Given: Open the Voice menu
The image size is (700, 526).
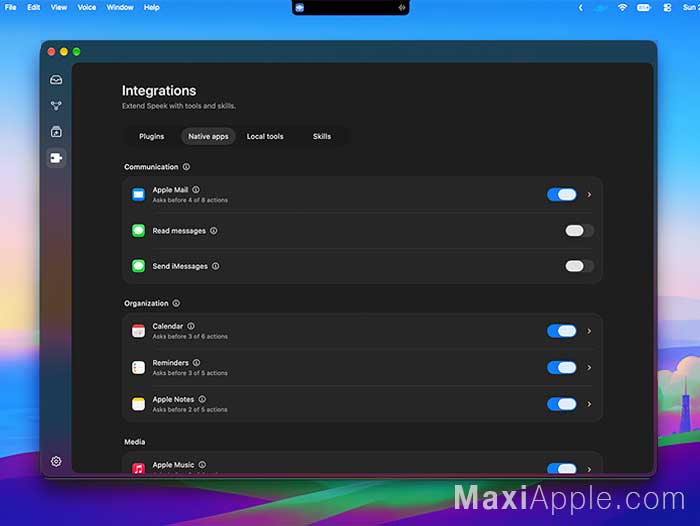Looking at the screenshot, I should pos(87,7).
